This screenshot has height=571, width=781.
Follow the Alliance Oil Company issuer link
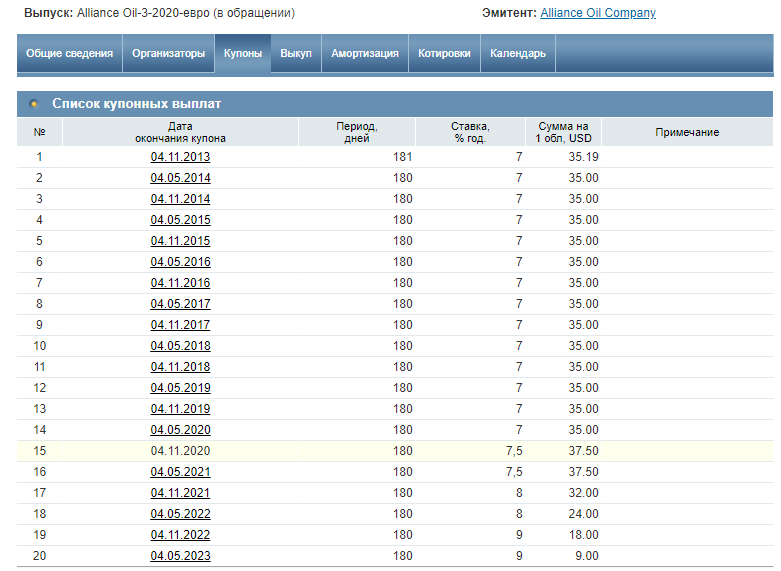tap(598, 13)
